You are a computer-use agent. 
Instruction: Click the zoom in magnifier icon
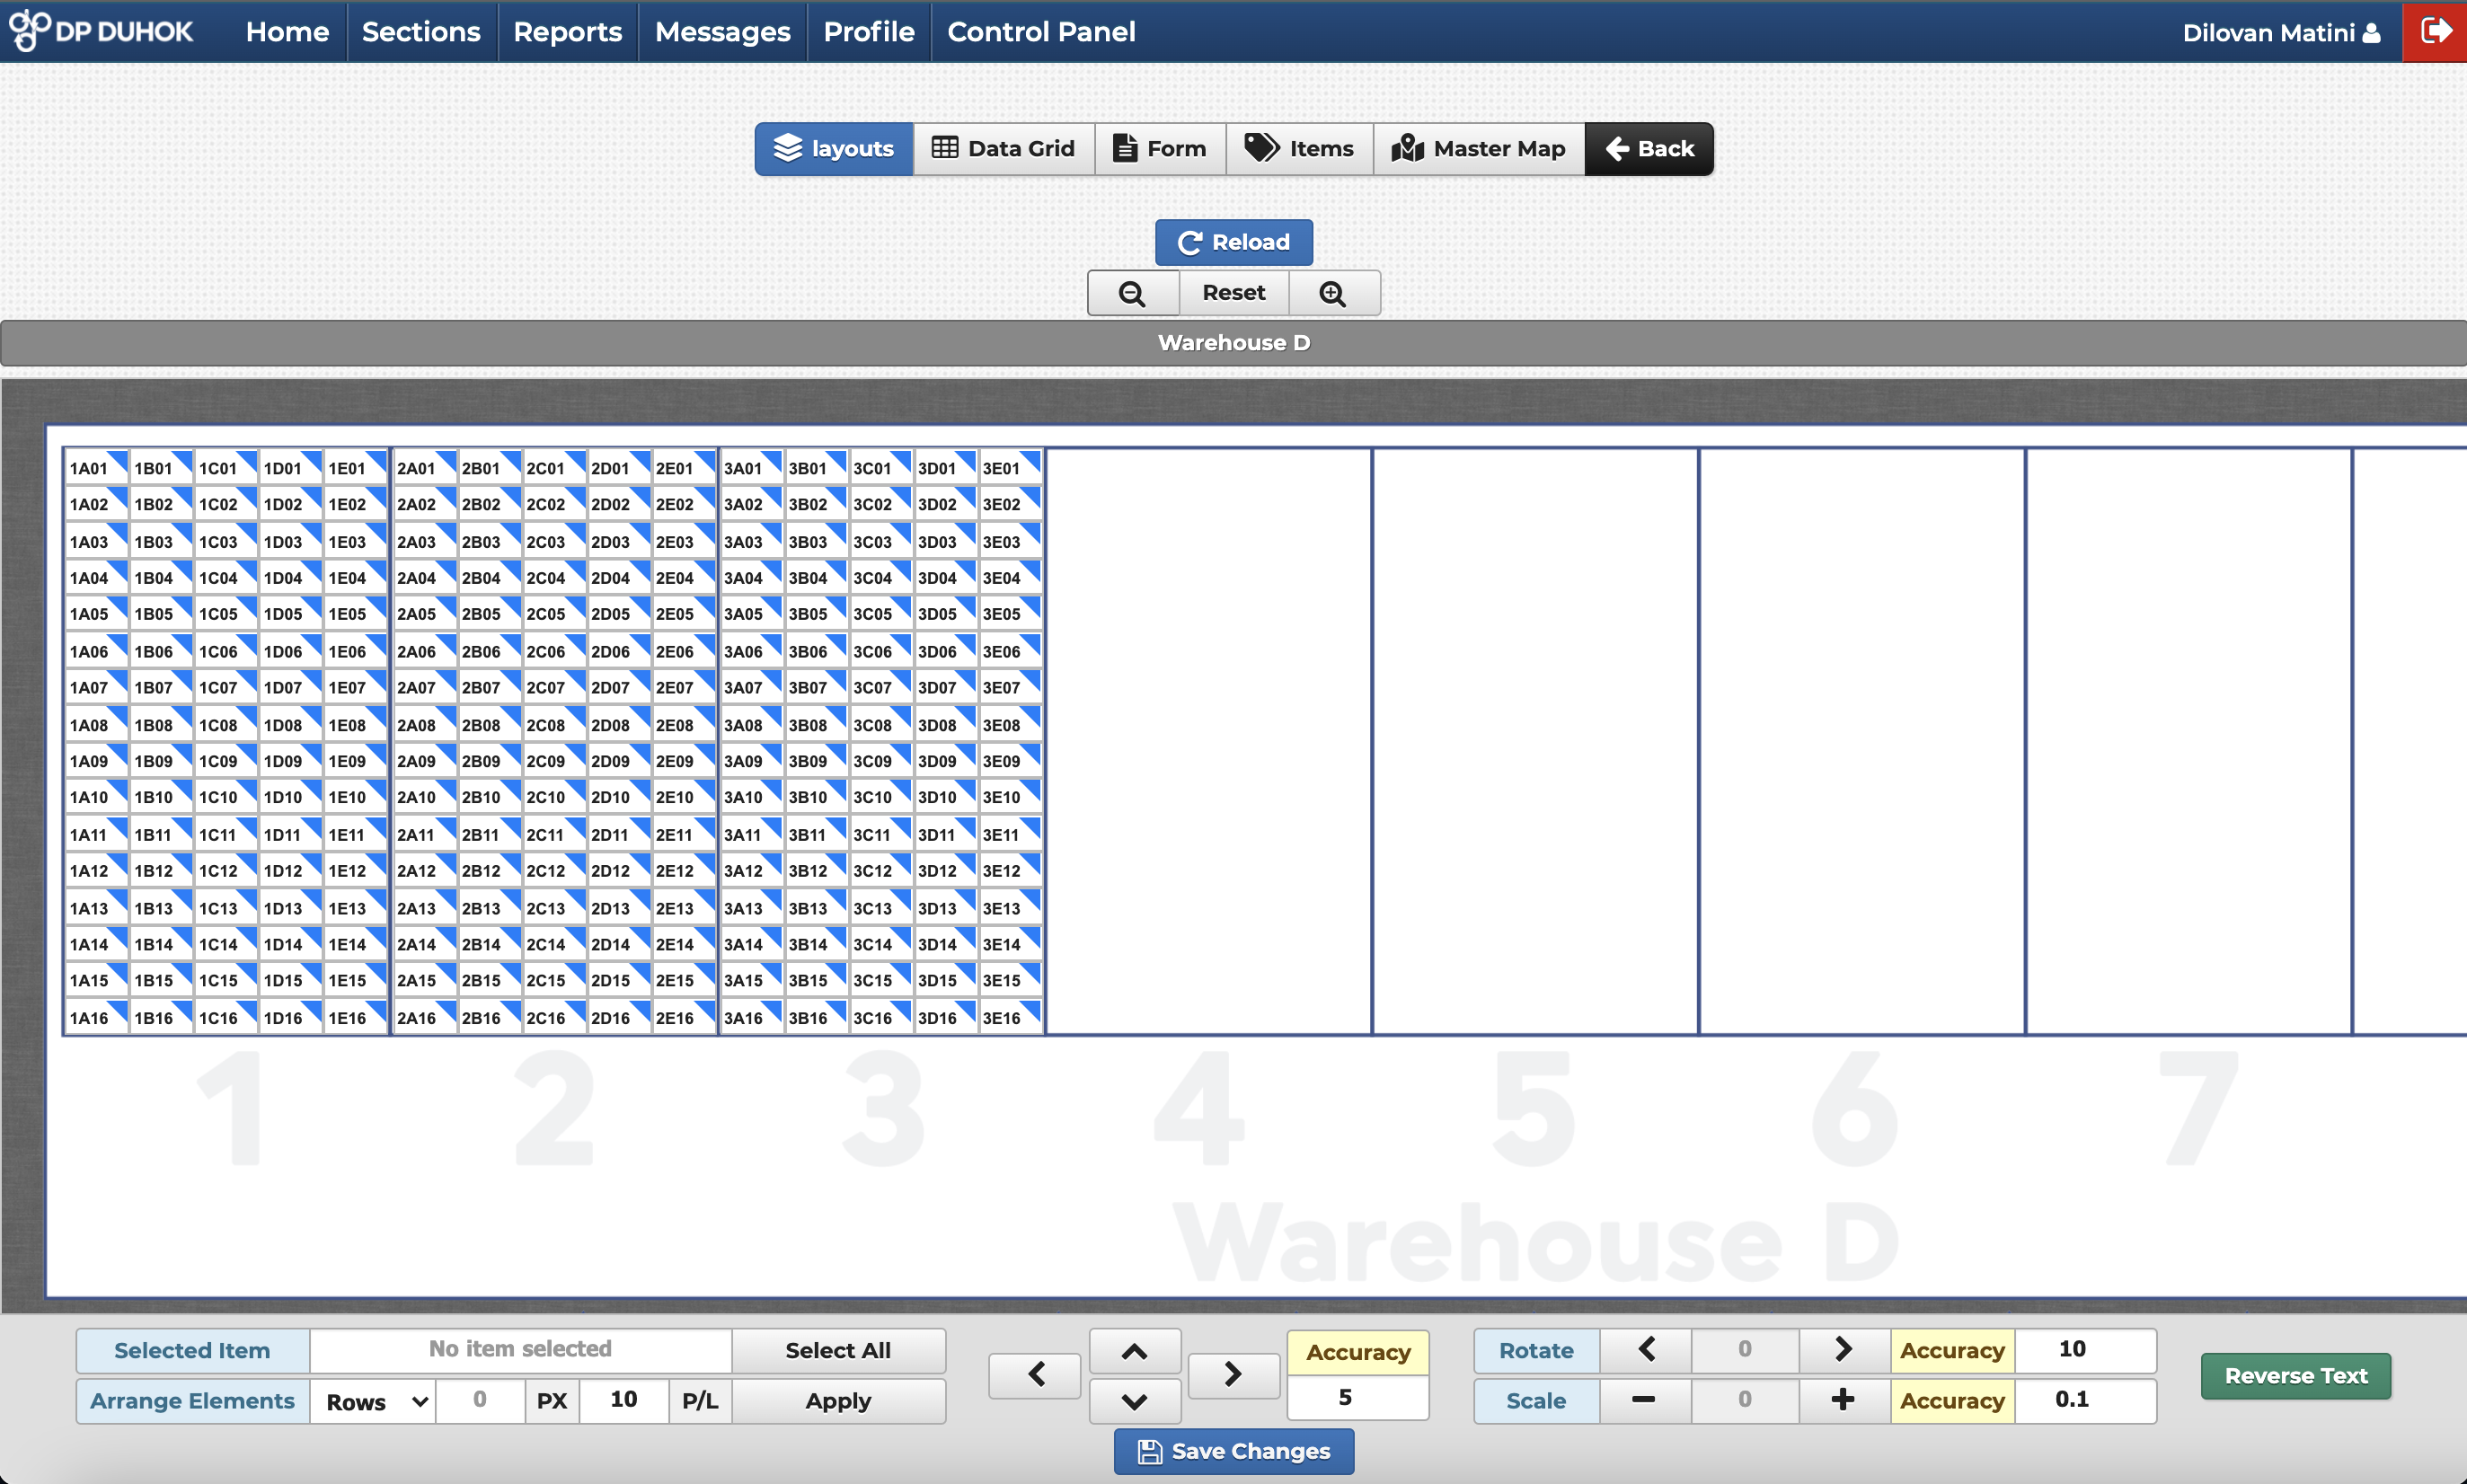click(1333, 293)
